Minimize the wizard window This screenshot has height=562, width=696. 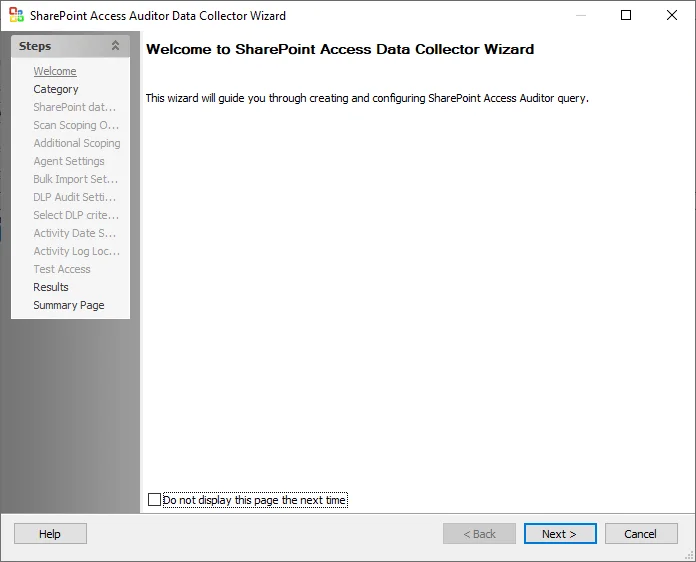click(x=581, y=15)
